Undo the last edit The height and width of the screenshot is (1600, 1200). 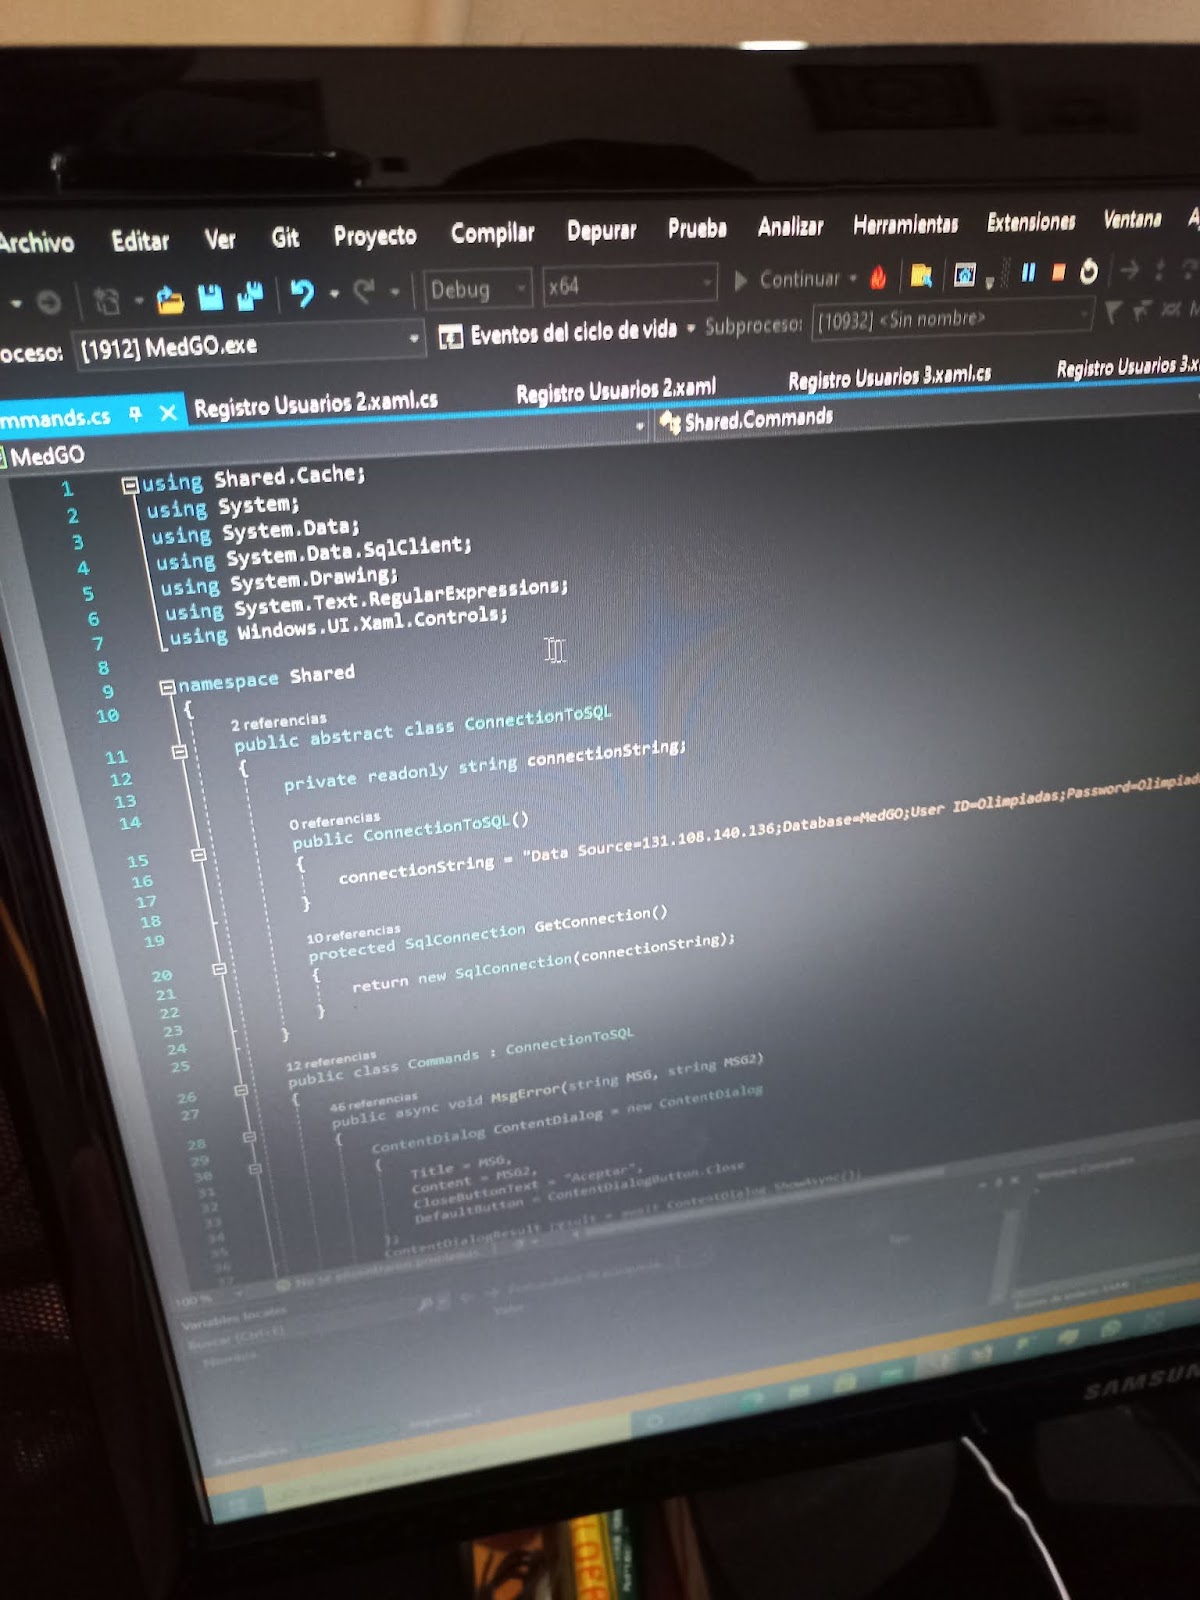pos(302,294)
